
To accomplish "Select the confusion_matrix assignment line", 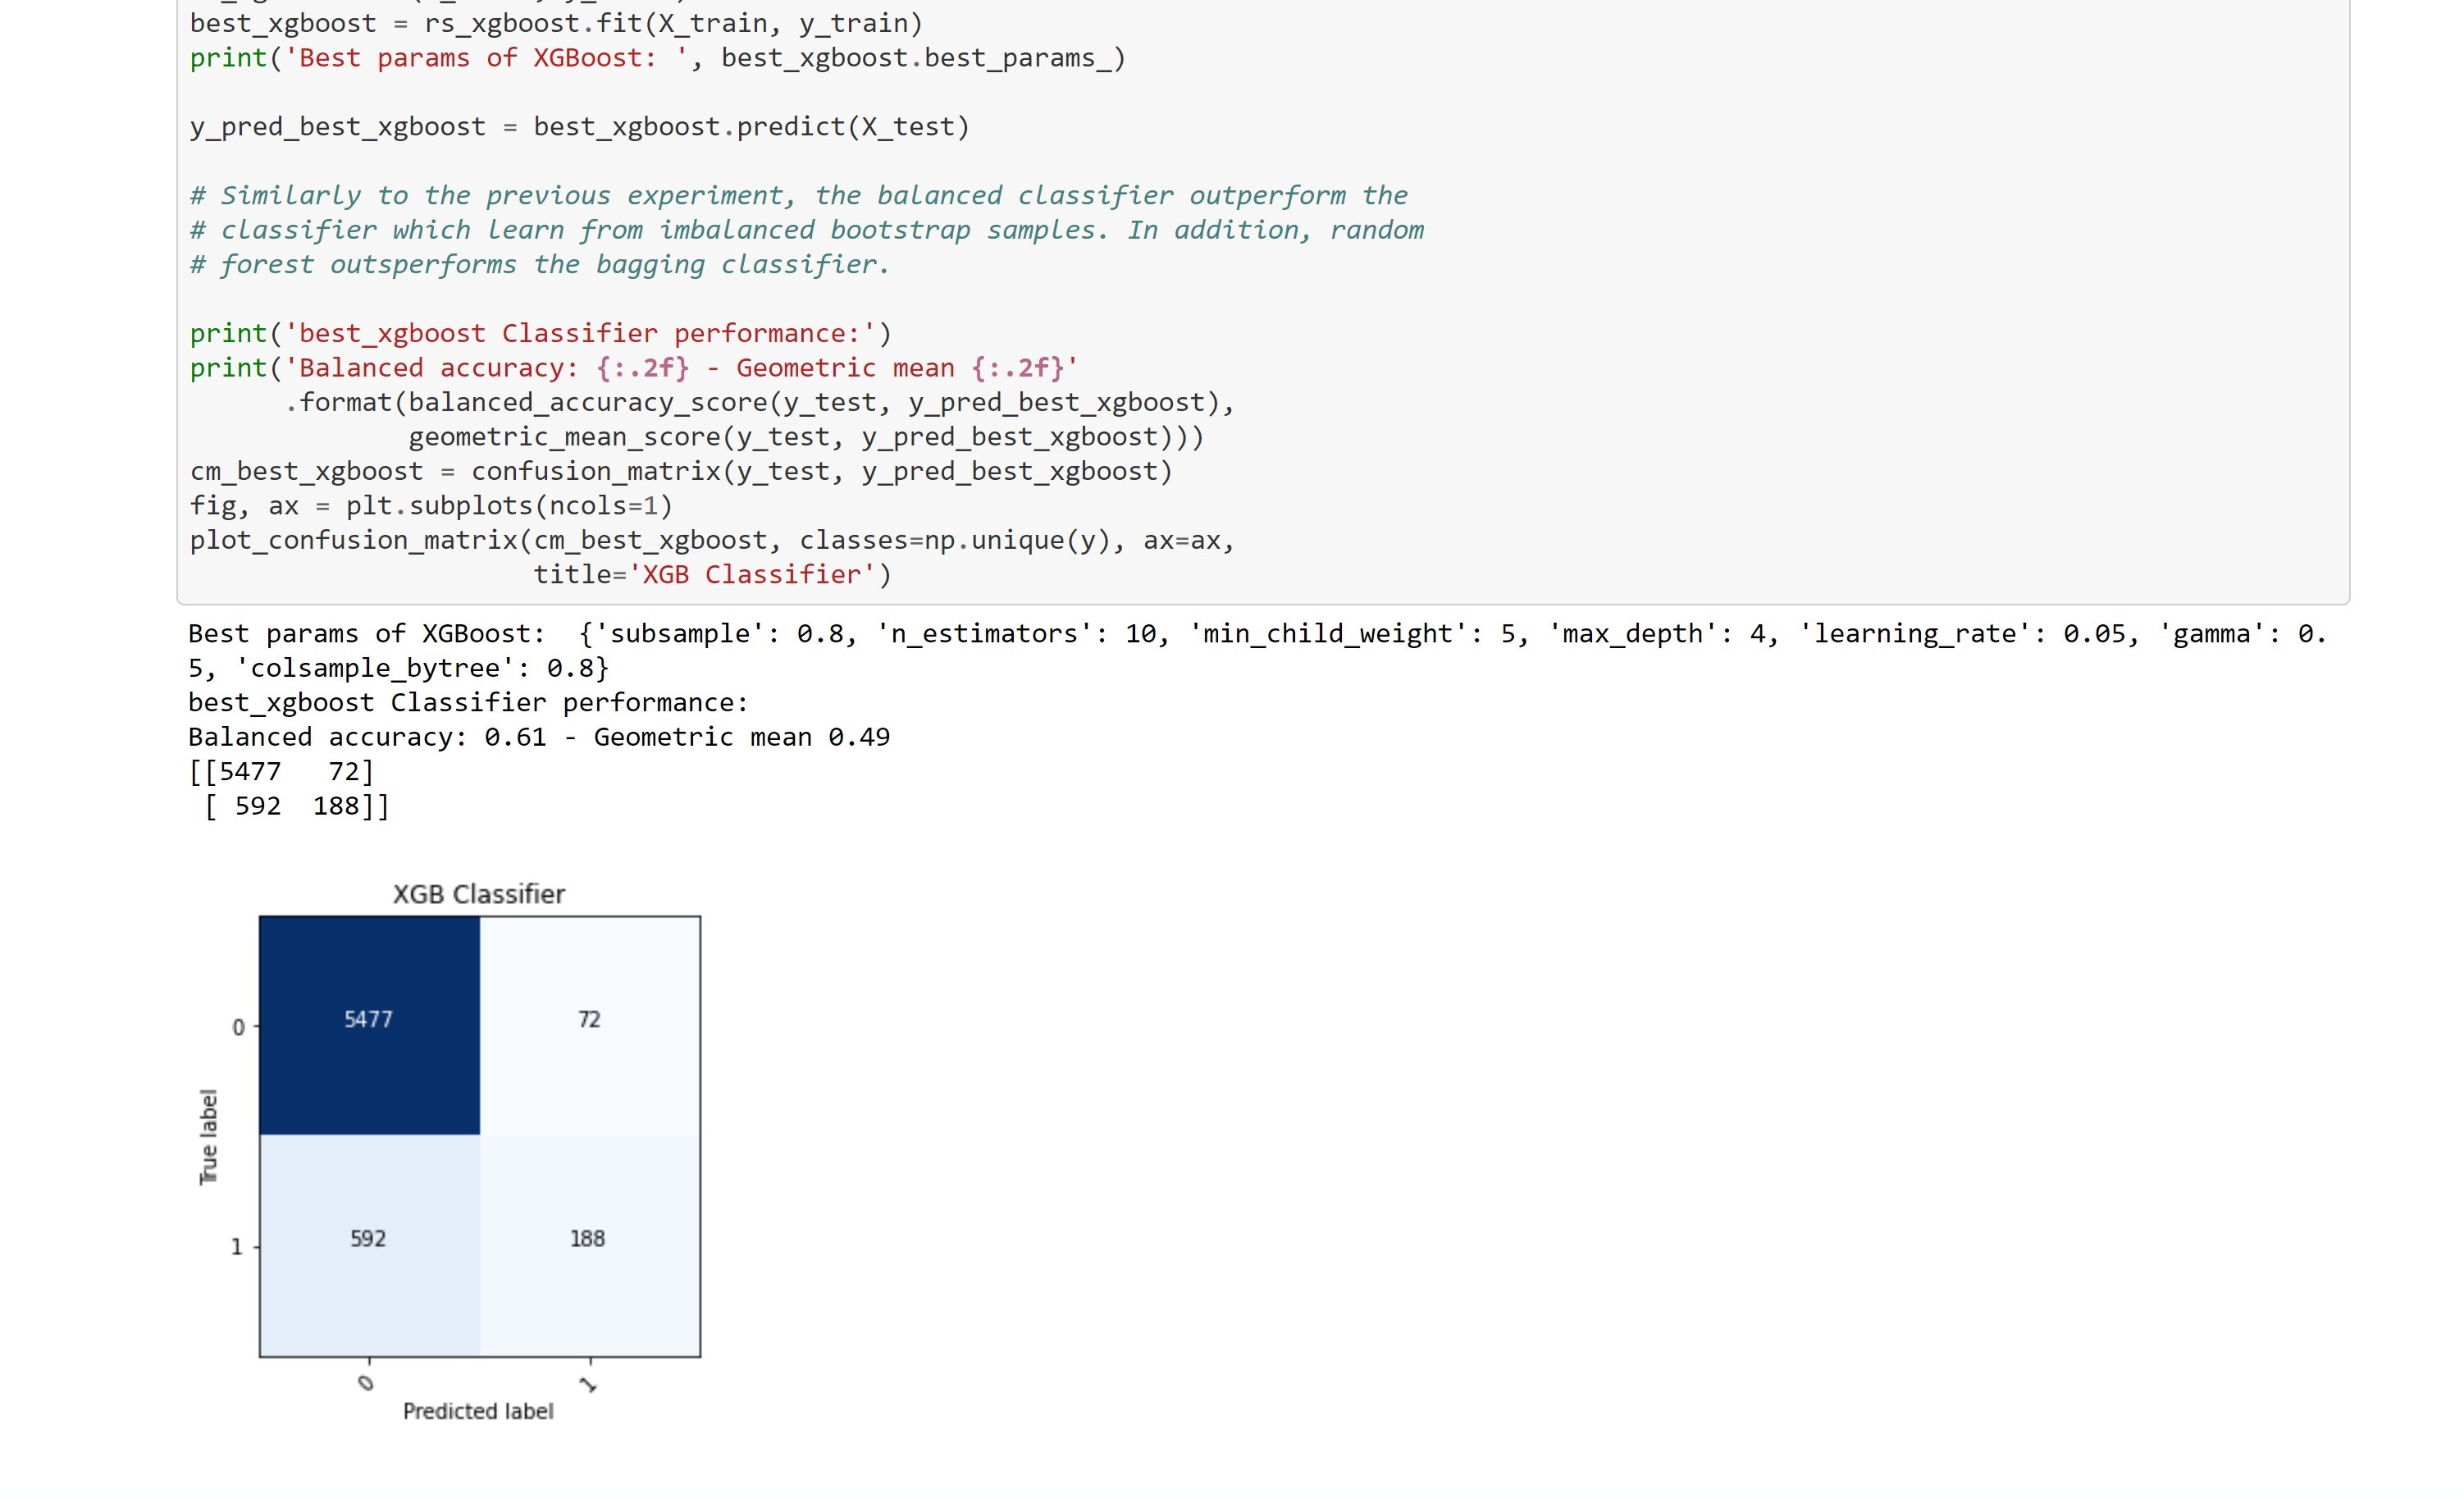I will point(680,471).
